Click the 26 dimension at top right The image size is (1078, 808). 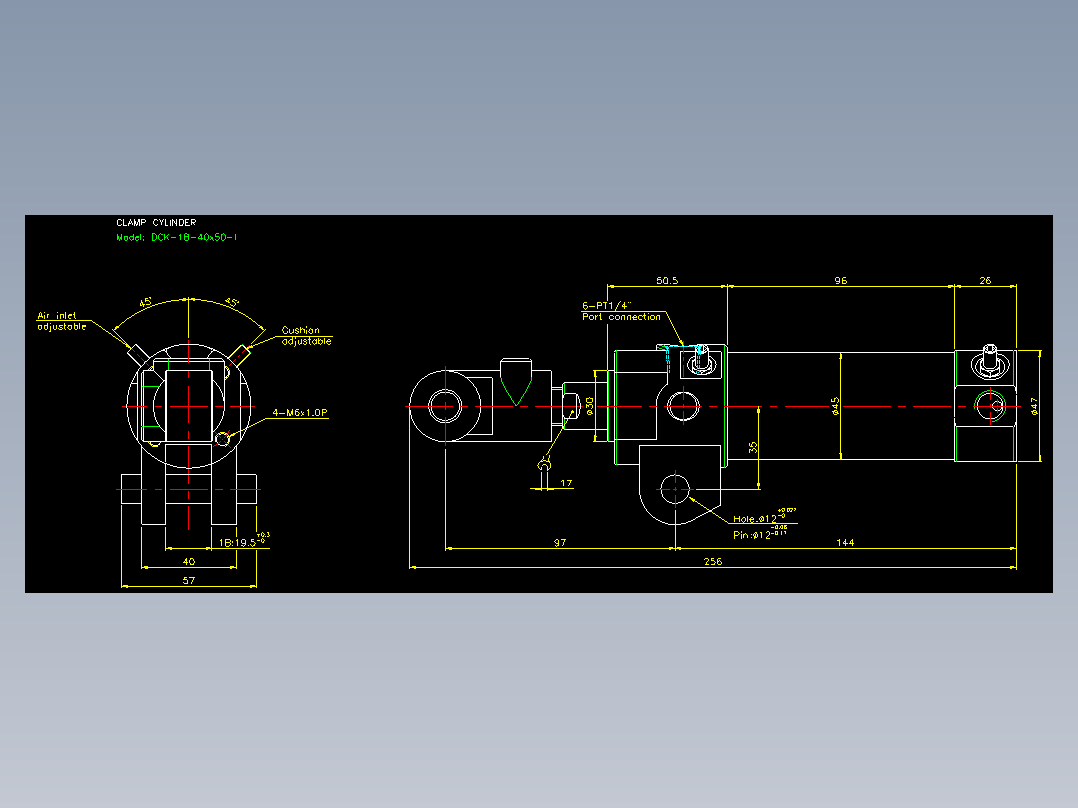pyautogui.click(x=985, y=281)
